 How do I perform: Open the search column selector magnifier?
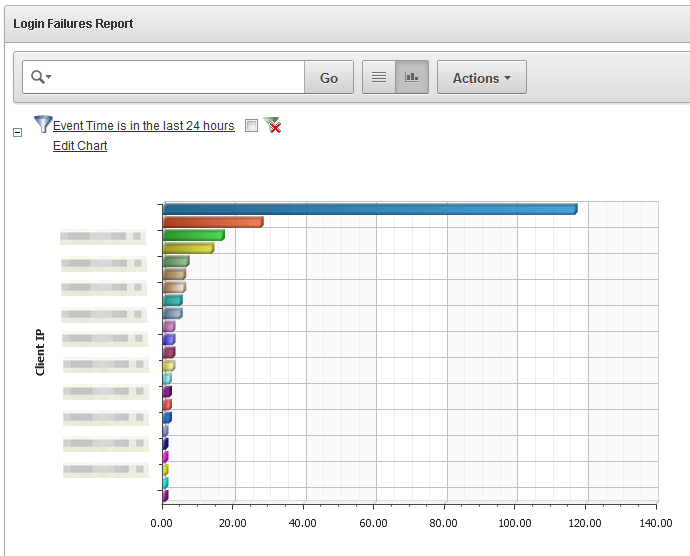[x=41, y=77]
